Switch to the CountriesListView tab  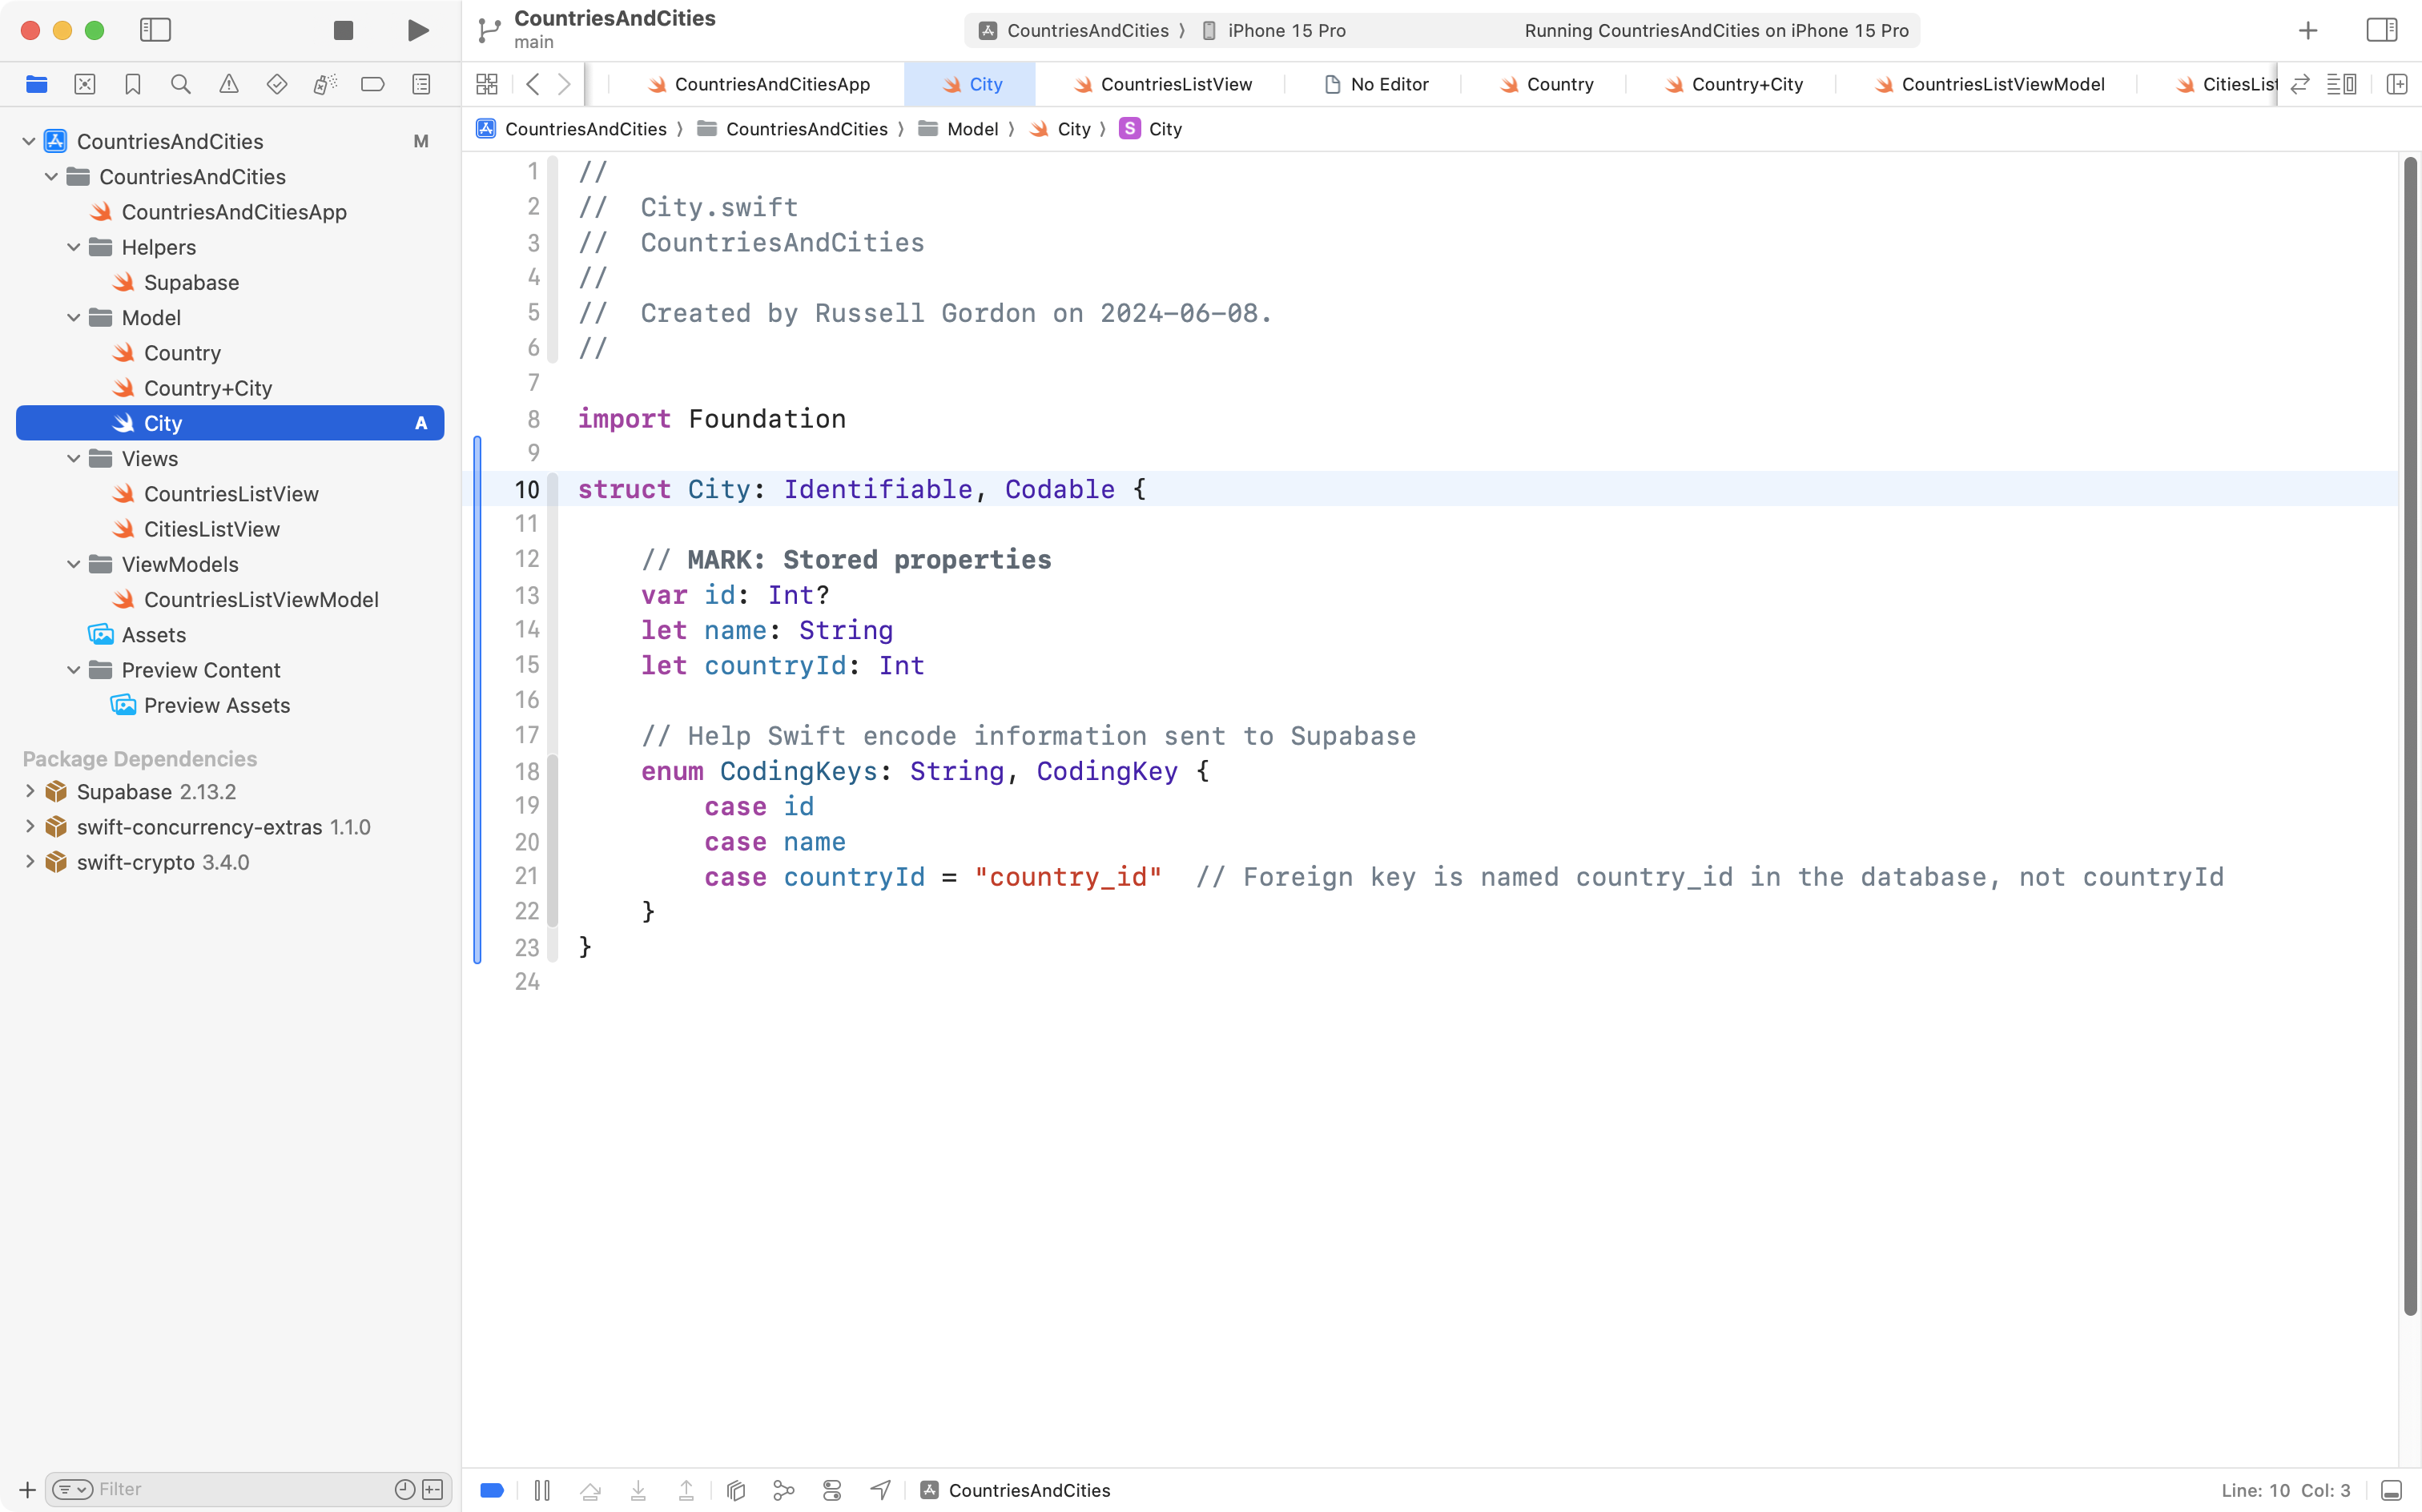1175,84
